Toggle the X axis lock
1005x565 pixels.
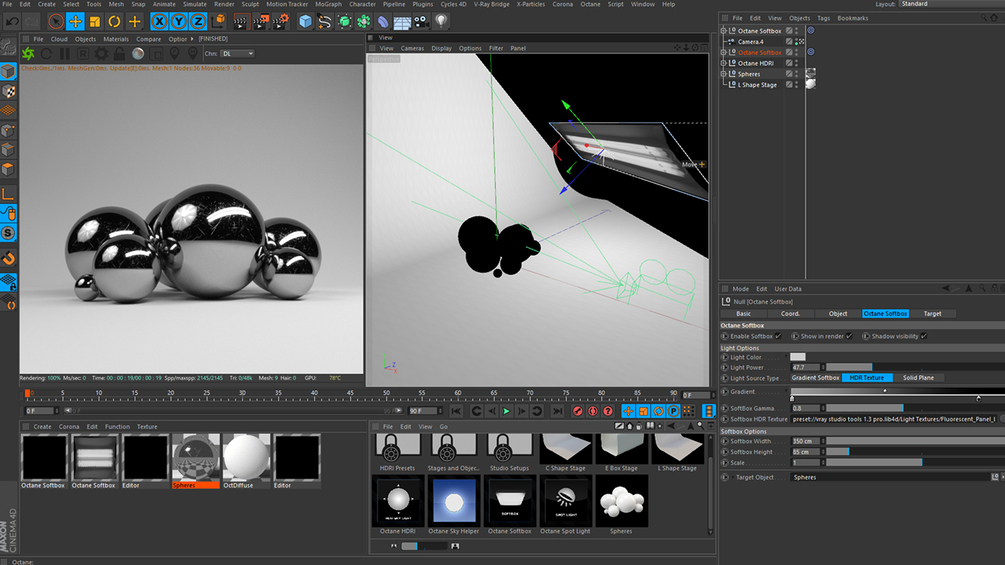pos(159,22)
